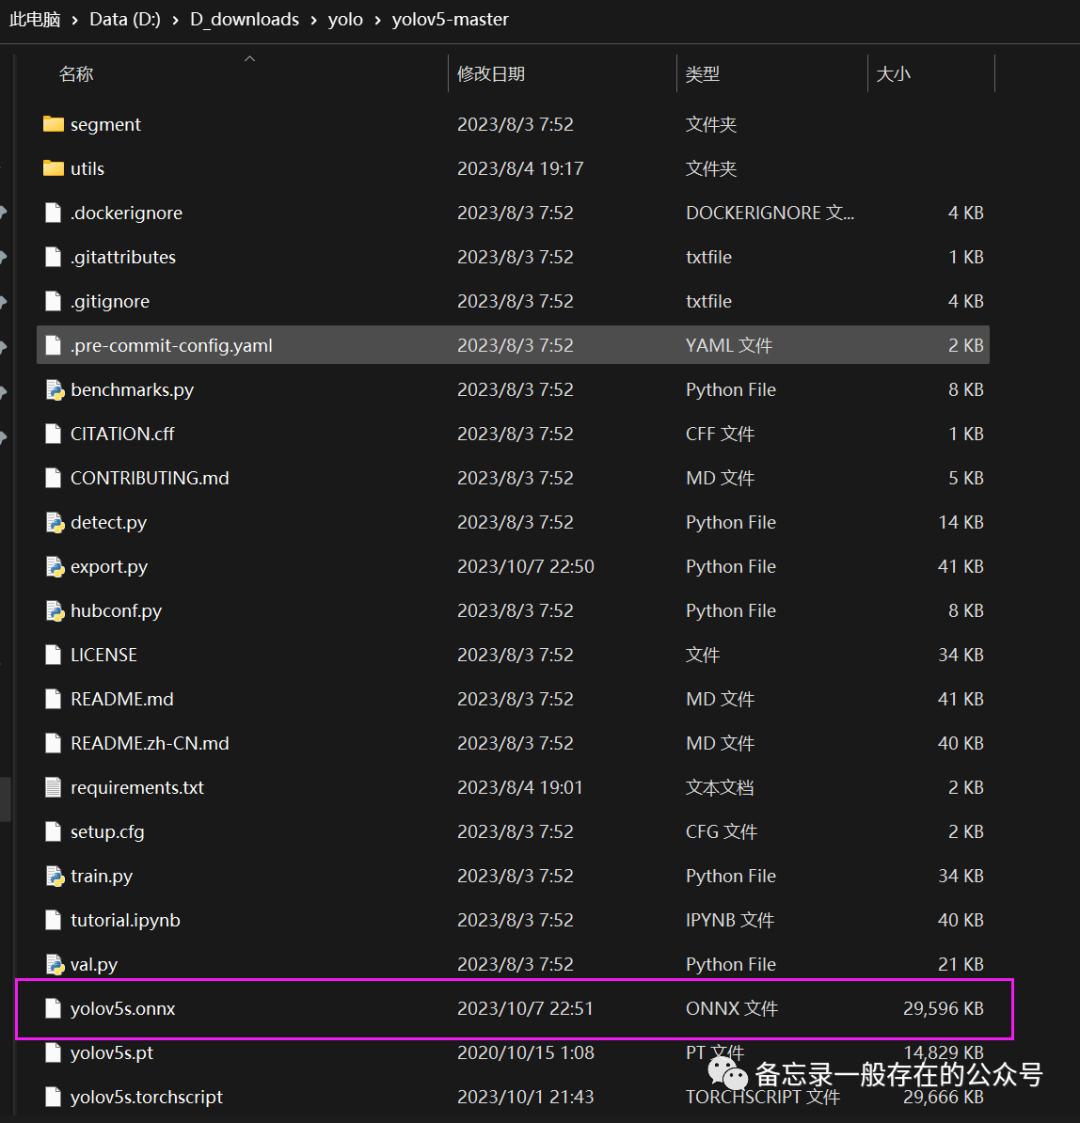Click the file name .pre-commit-config.yaml
Image resolution: width=1080 pixels, height=1123 pixels.
pos(171,345)
